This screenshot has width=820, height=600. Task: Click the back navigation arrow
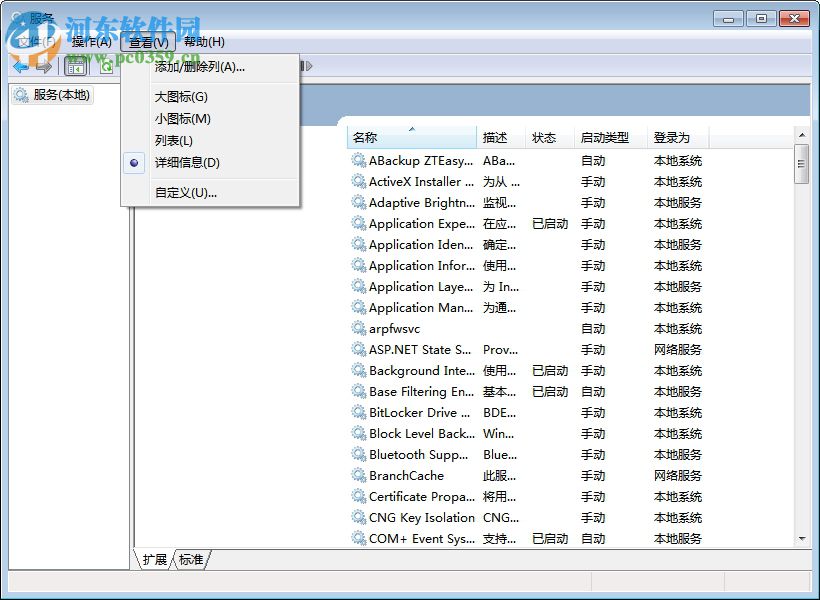pos(22,66)
